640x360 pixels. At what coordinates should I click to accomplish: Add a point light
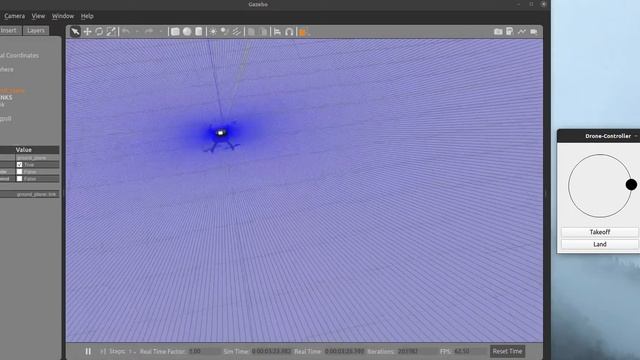[x=213, y=32]
